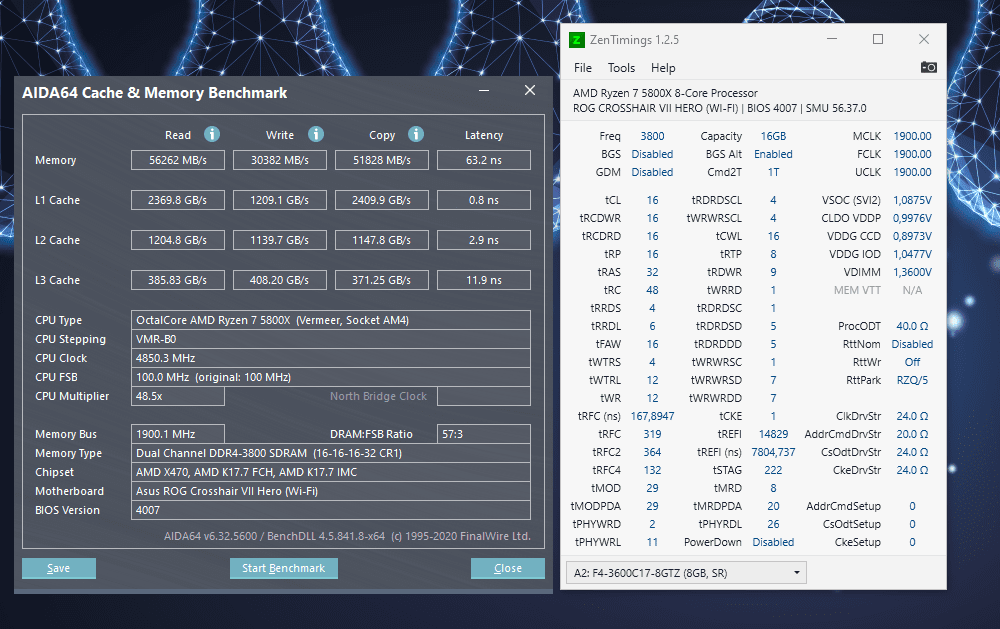Click the L3 Cache latency 11.9 ns field
This screenshot has height=629, width=1000.
tap(484, 280)
